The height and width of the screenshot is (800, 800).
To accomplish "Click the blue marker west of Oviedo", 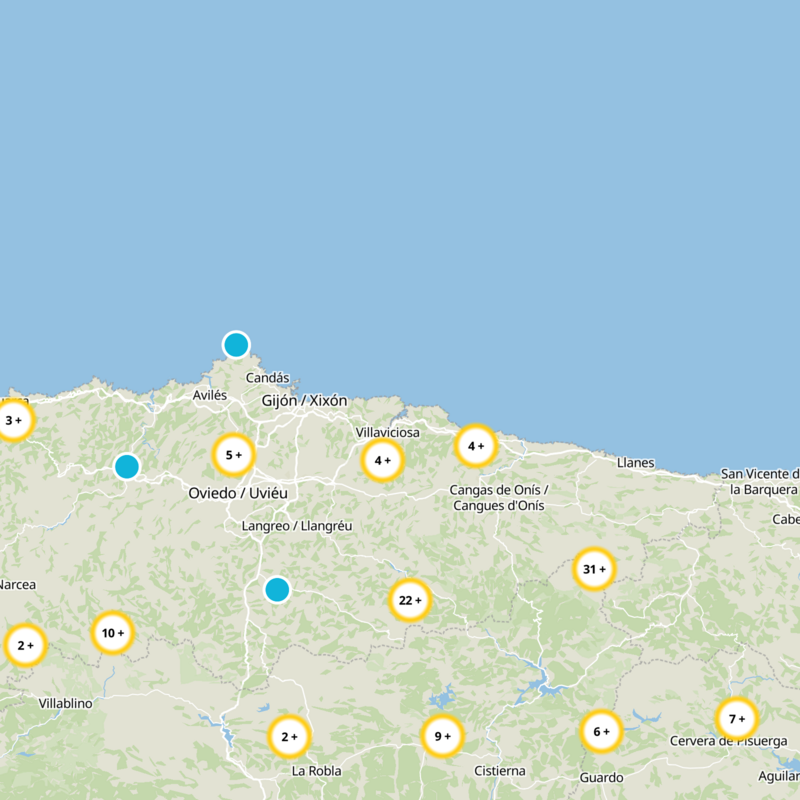I will [126, 467].
